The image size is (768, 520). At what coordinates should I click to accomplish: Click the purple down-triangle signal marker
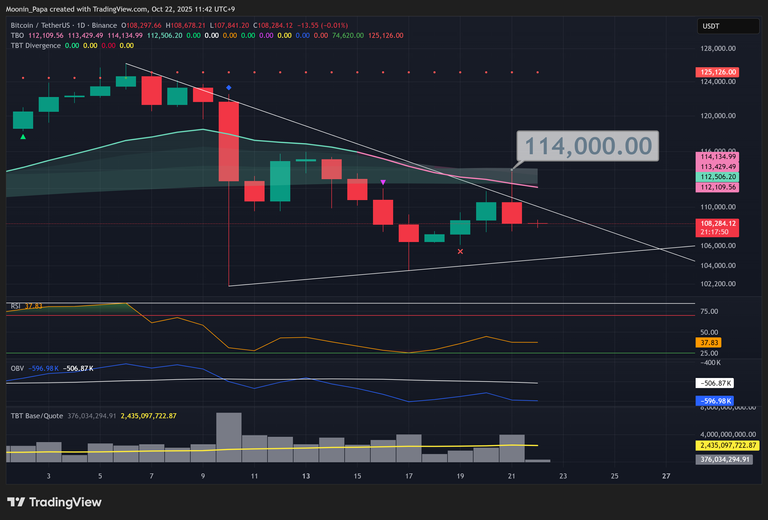tap(384, 182)
